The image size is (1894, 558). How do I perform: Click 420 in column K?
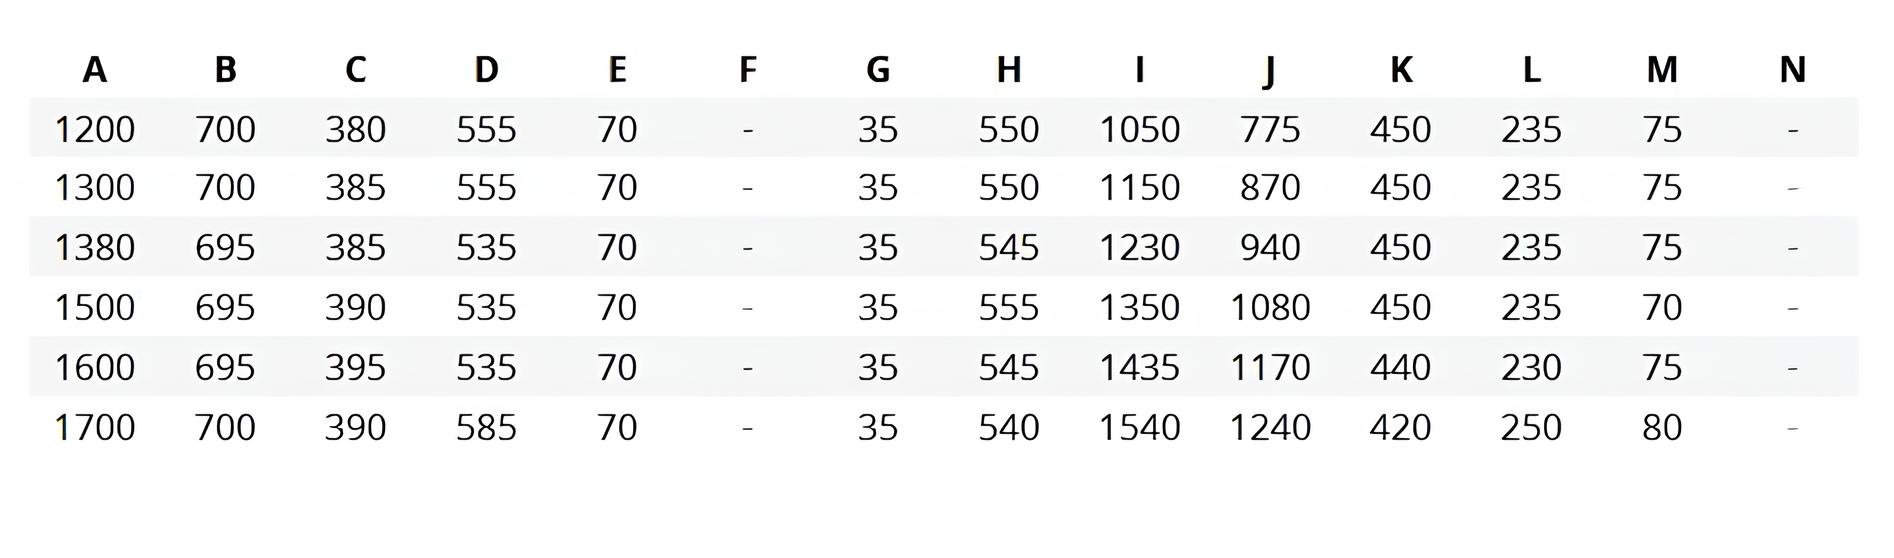1400,427
